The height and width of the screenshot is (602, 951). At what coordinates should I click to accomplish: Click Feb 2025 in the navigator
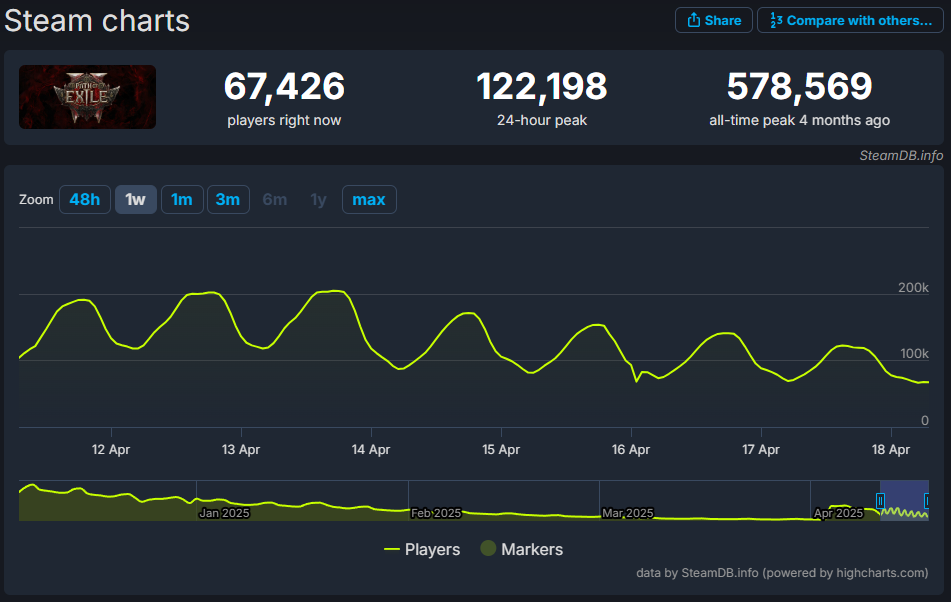coord(436,513)
